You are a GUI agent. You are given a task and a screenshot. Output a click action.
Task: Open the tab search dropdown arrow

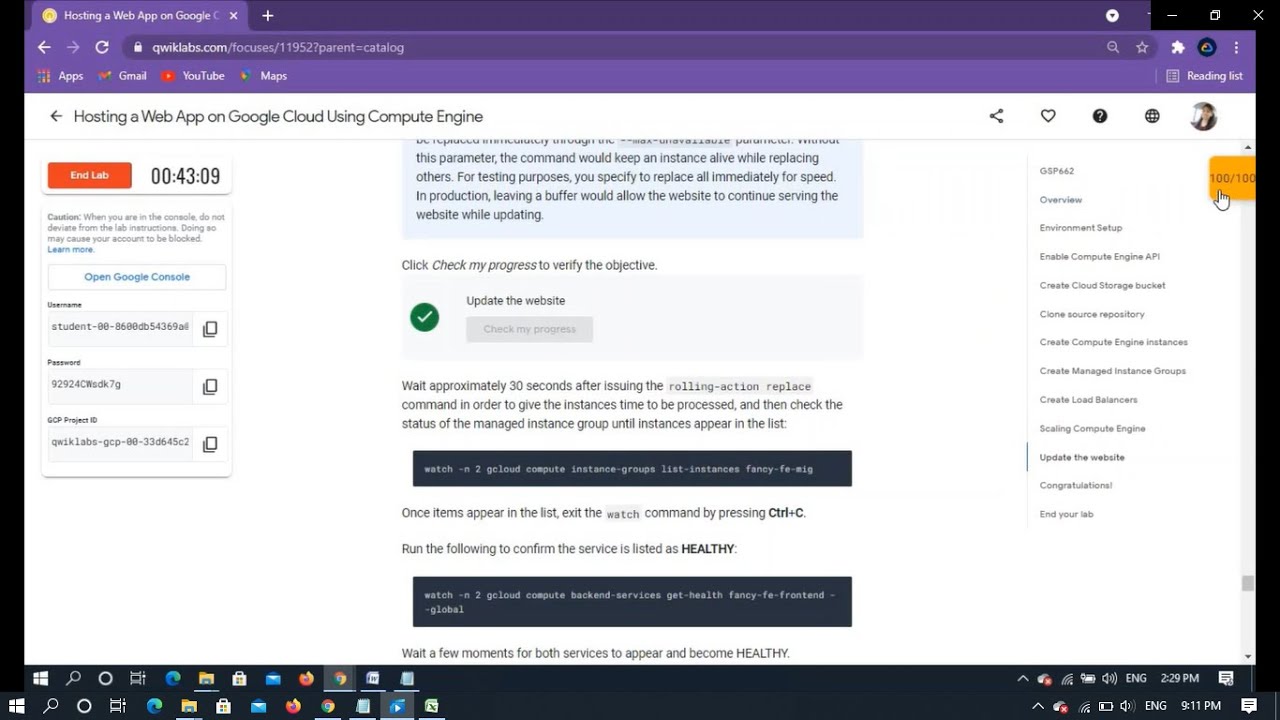[x=1112, y=16]
